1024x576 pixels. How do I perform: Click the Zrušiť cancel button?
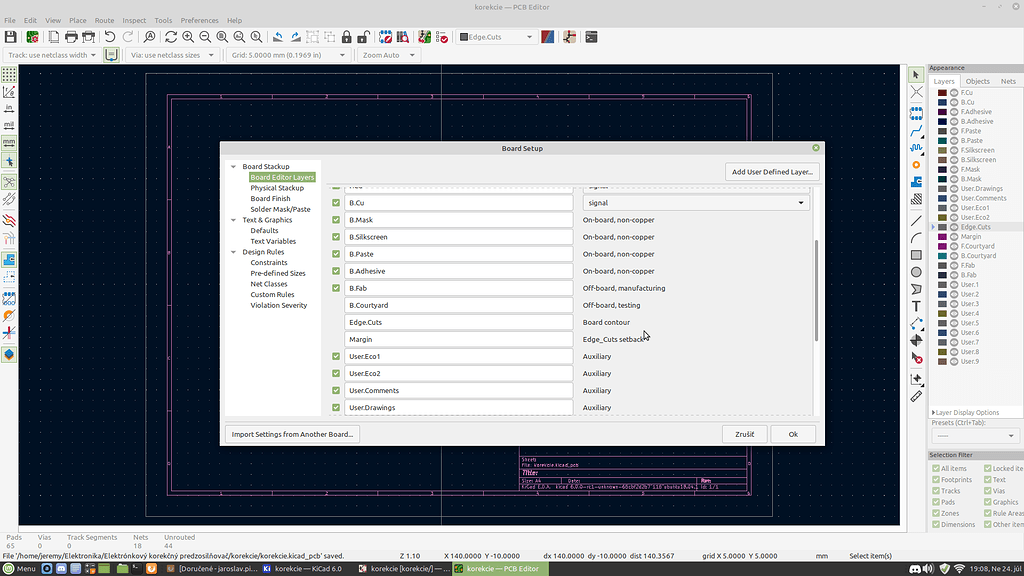744,434
